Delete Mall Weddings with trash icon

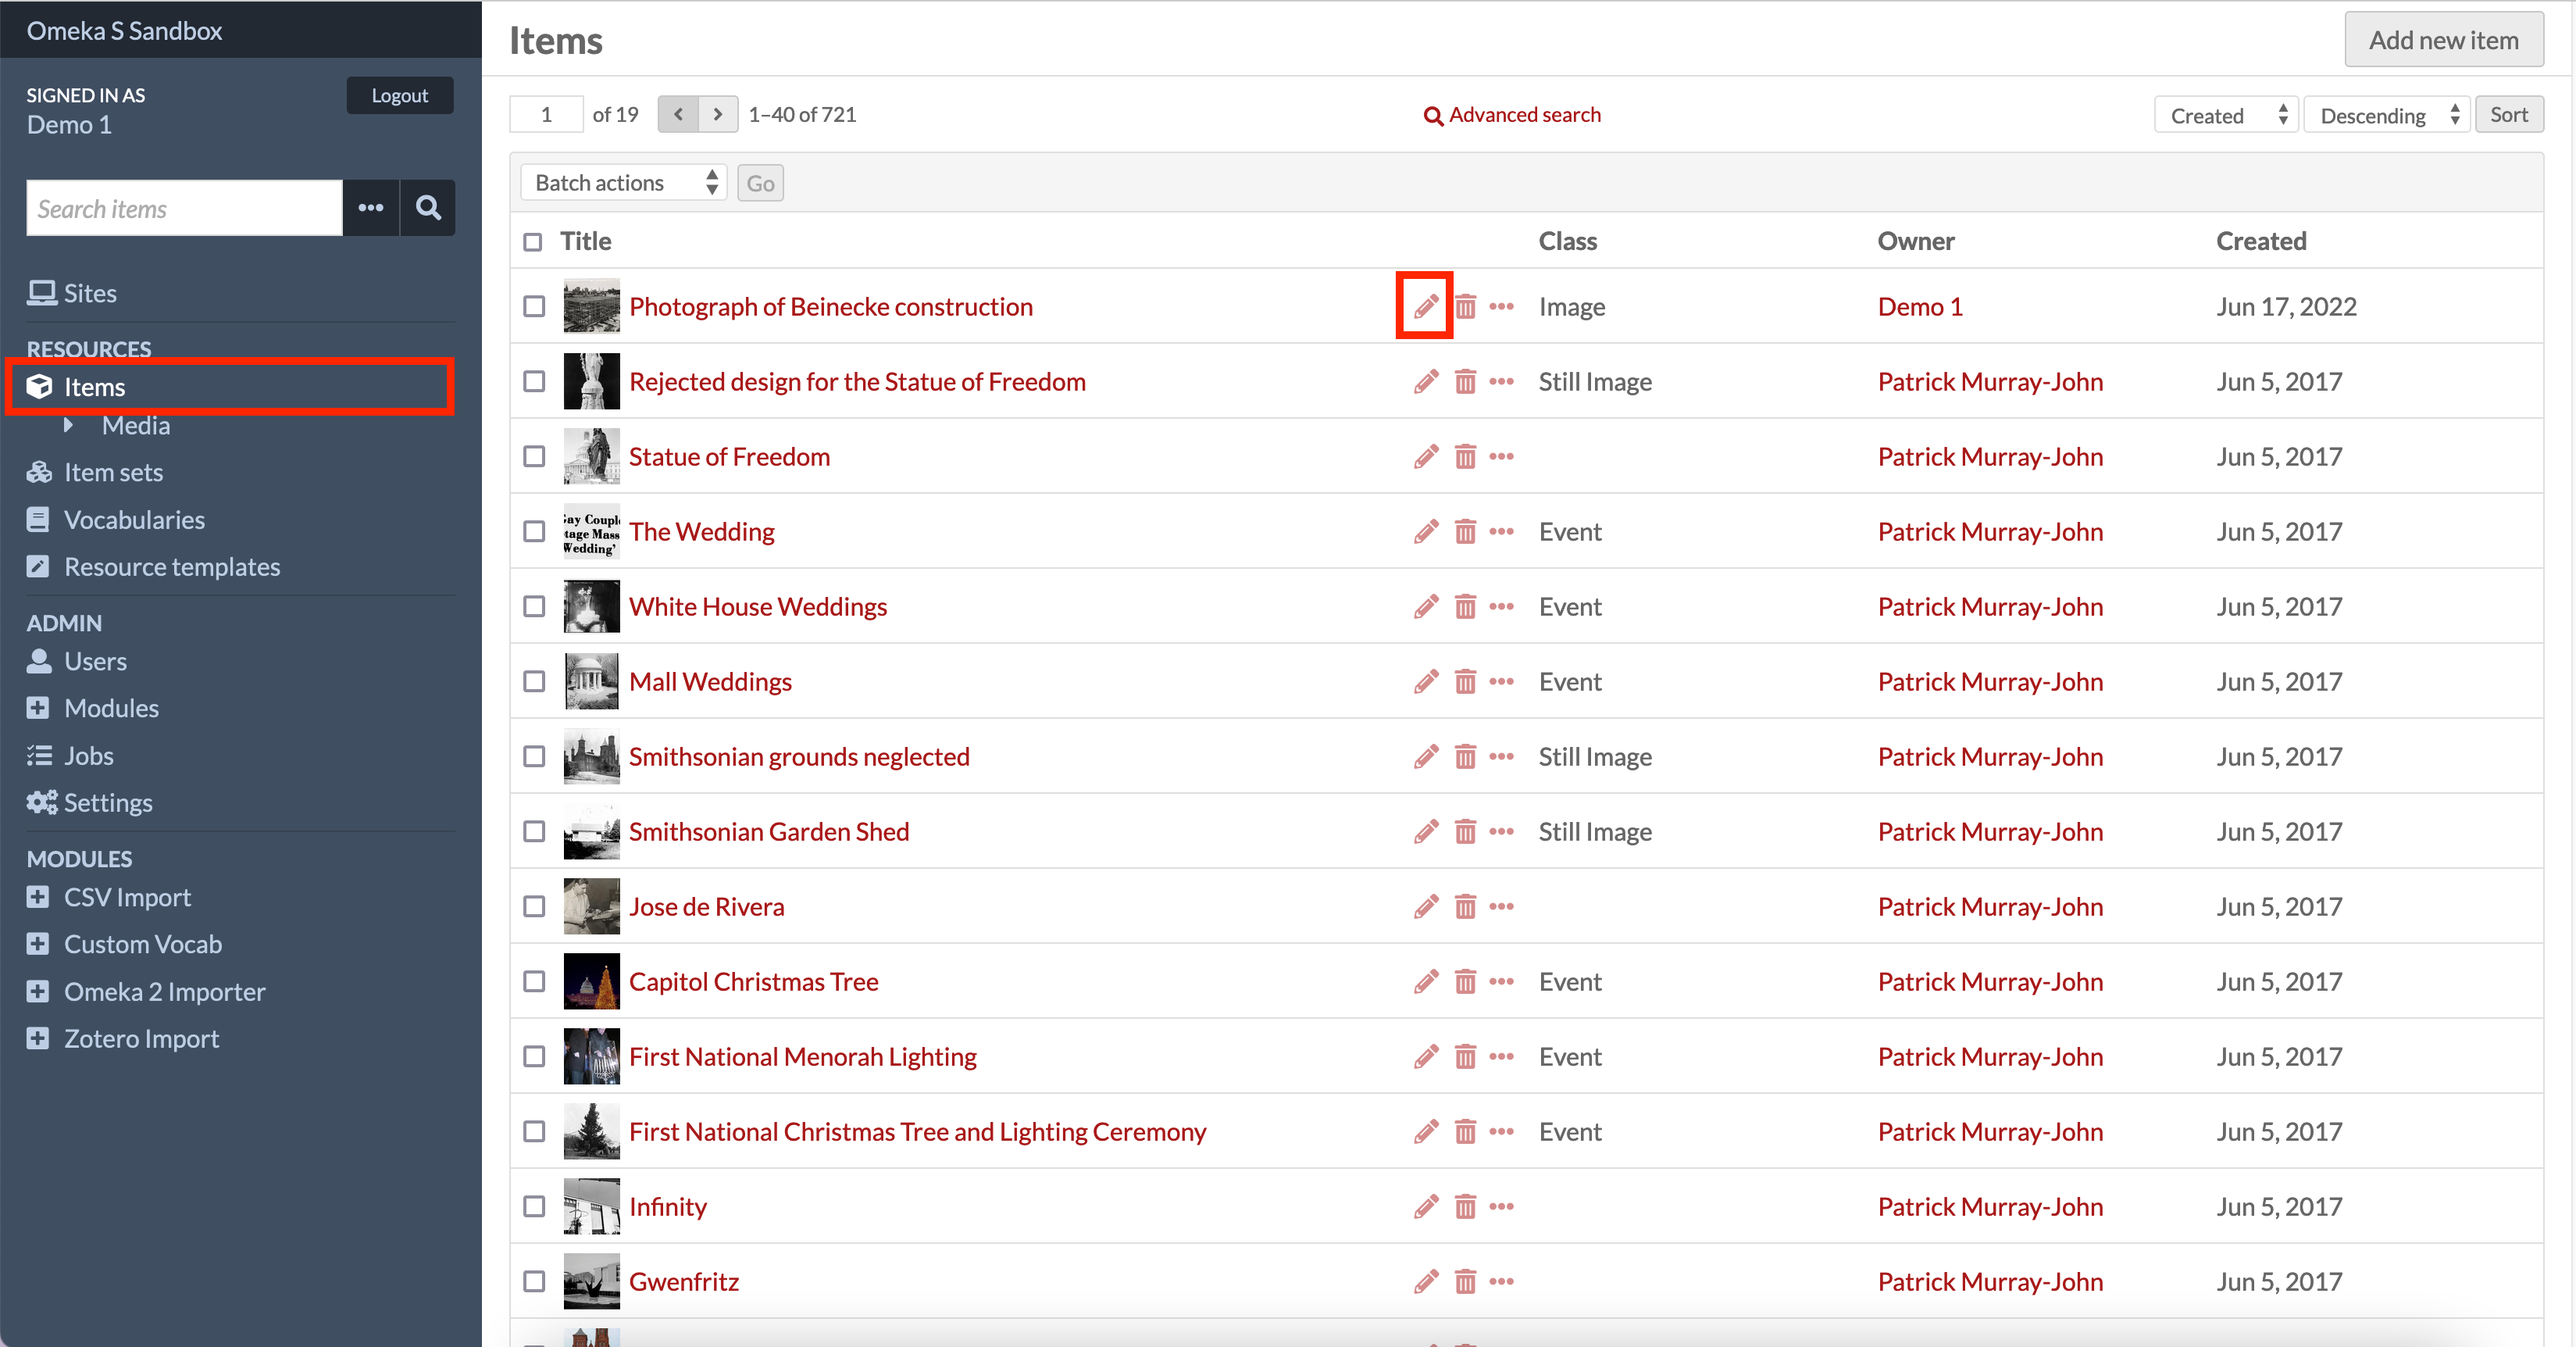click(x=1465, y=681)
